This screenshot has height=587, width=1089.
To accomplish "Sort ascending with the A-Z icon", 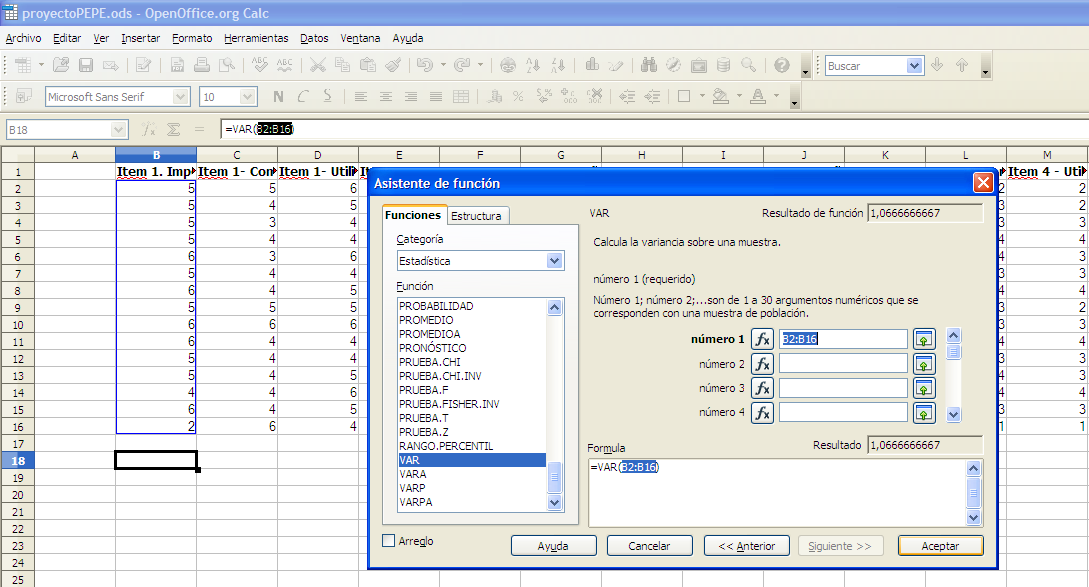I will (x=533, y=65).
